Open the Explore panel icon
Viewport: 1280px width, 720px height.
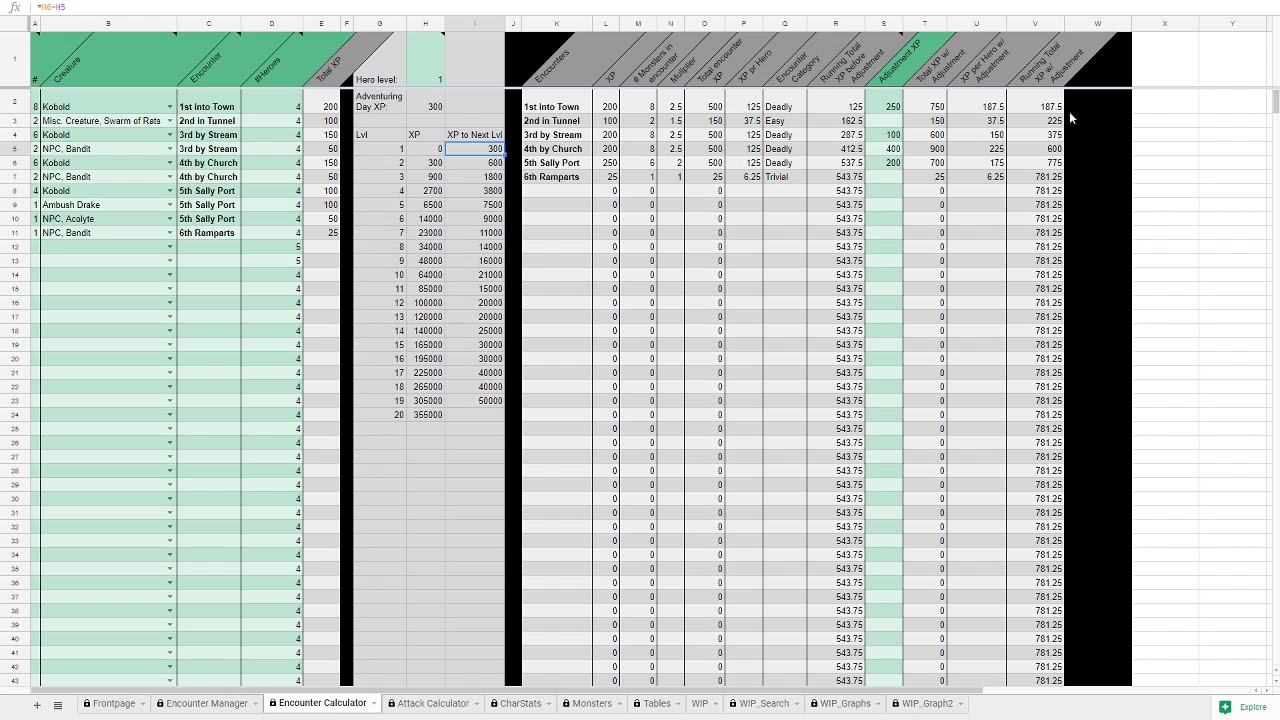click(1225, 707)
